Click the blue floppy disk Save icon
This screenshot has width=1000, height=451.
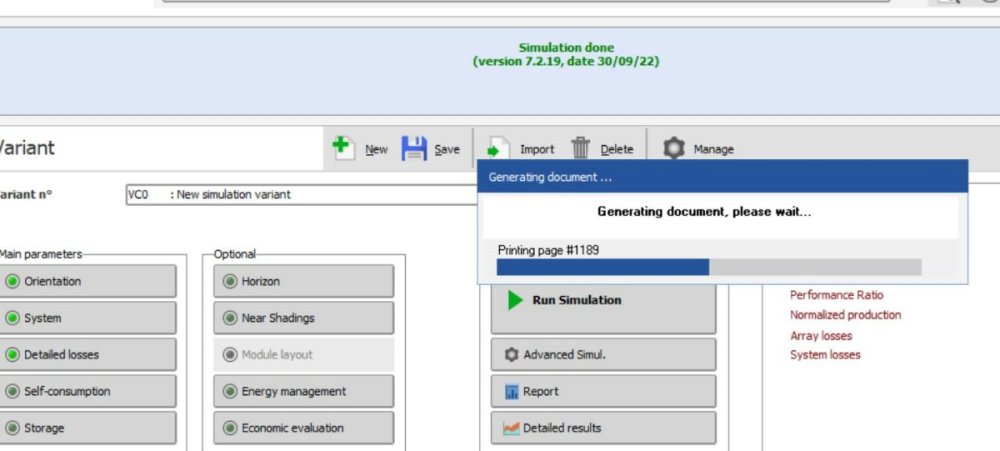(x=414, y=149)
